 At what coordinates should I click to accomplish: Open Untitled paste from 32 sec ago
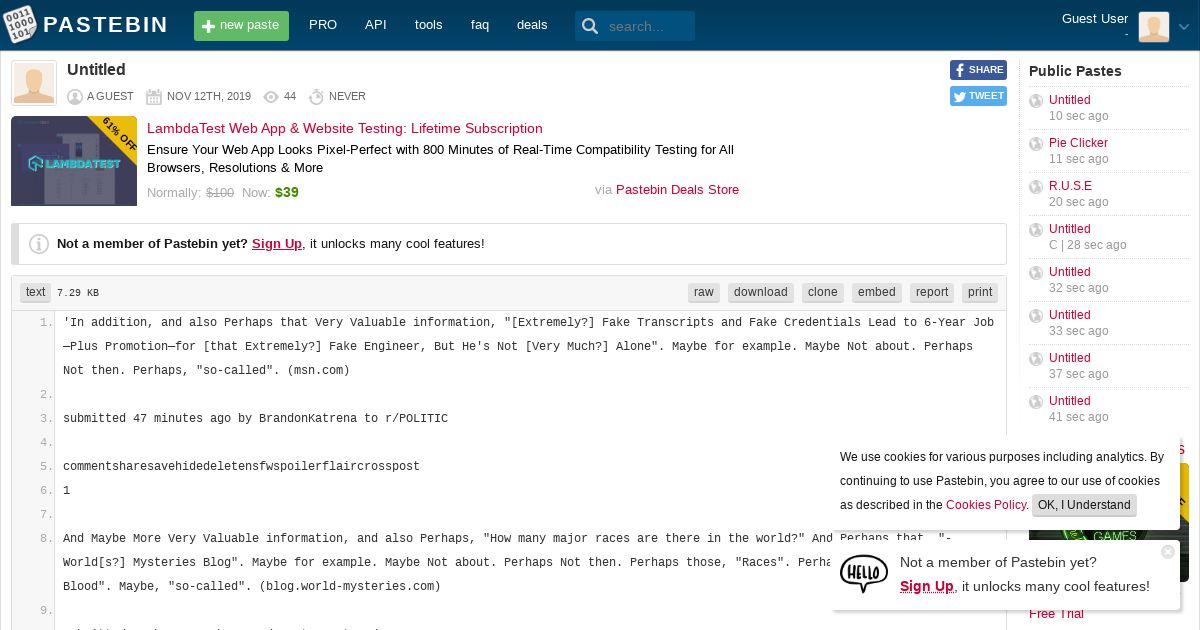point(1069,272)
